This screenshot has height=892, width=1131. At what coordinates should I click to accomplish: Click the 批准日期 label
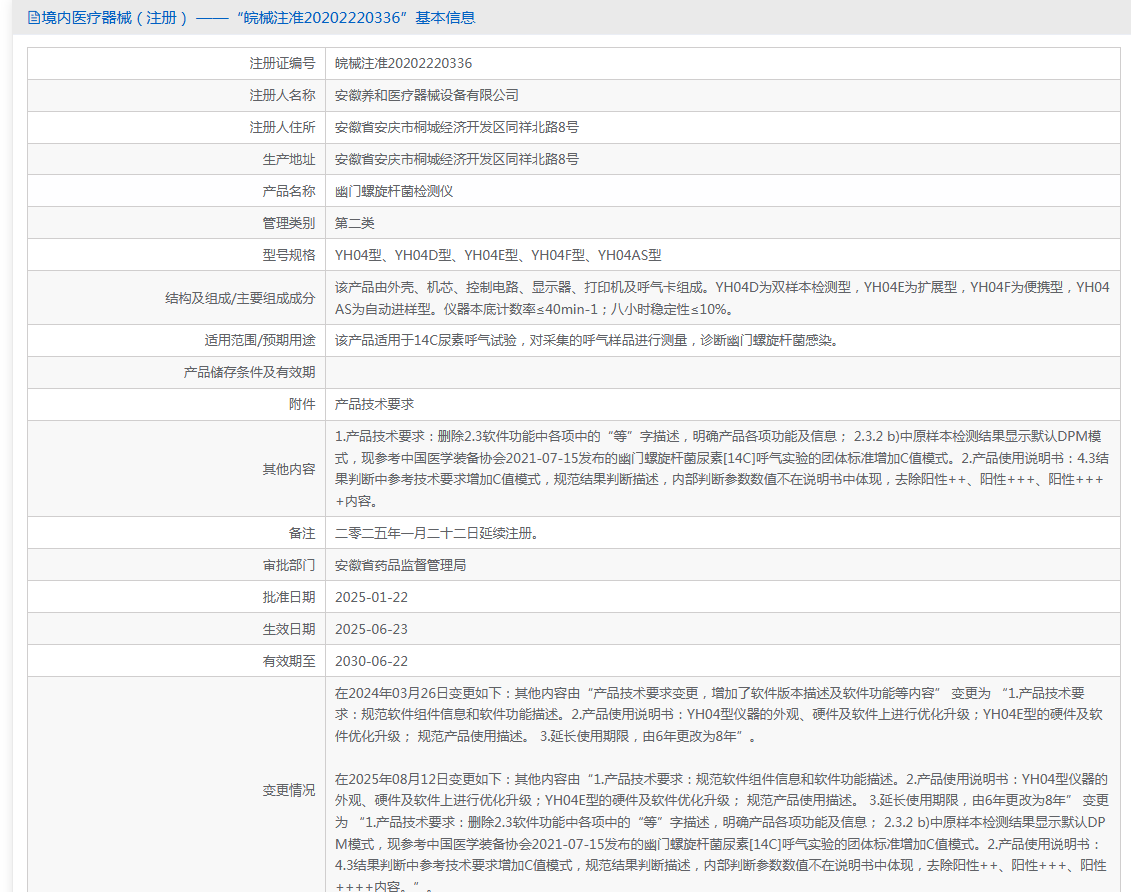coord(289,597)
